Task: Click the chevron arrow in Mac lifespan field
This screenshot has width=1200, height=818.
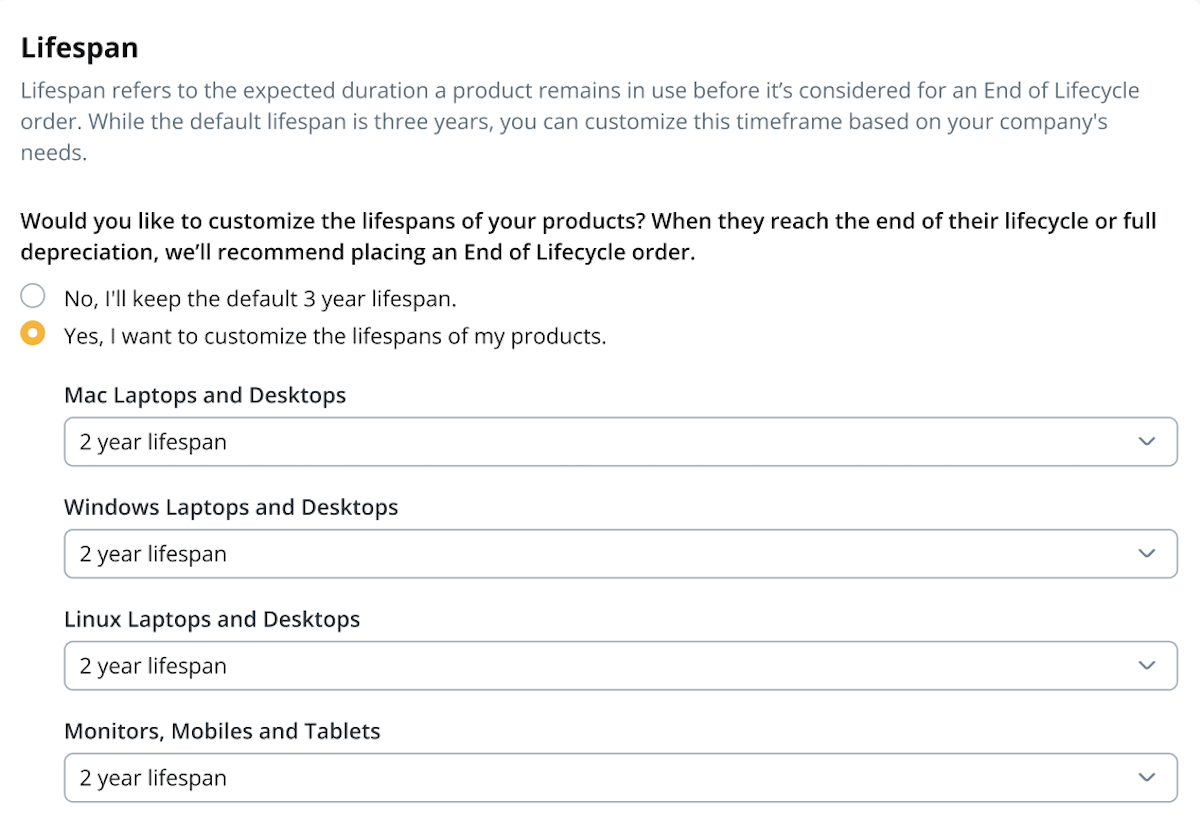Action: [x=1147, y=441]
